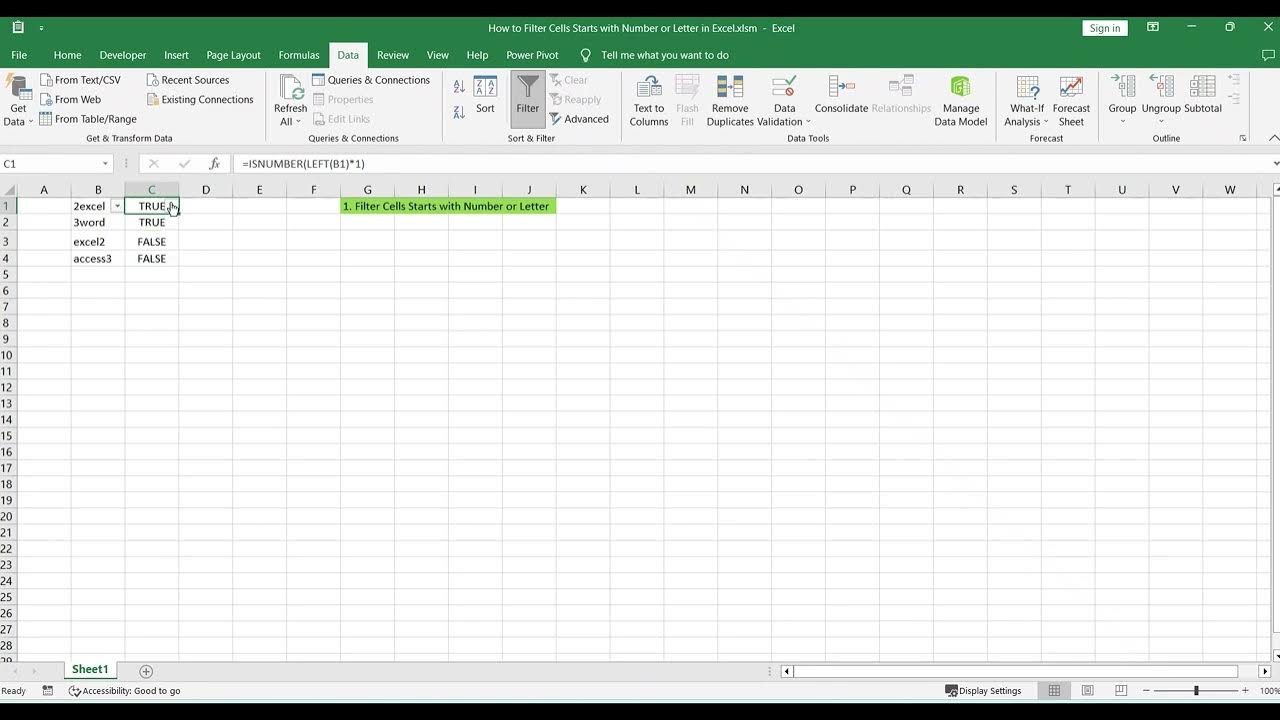Open Quick Access Toolbar customize arrow
This screenshot has height=720, width=1280.
point(41,29)
